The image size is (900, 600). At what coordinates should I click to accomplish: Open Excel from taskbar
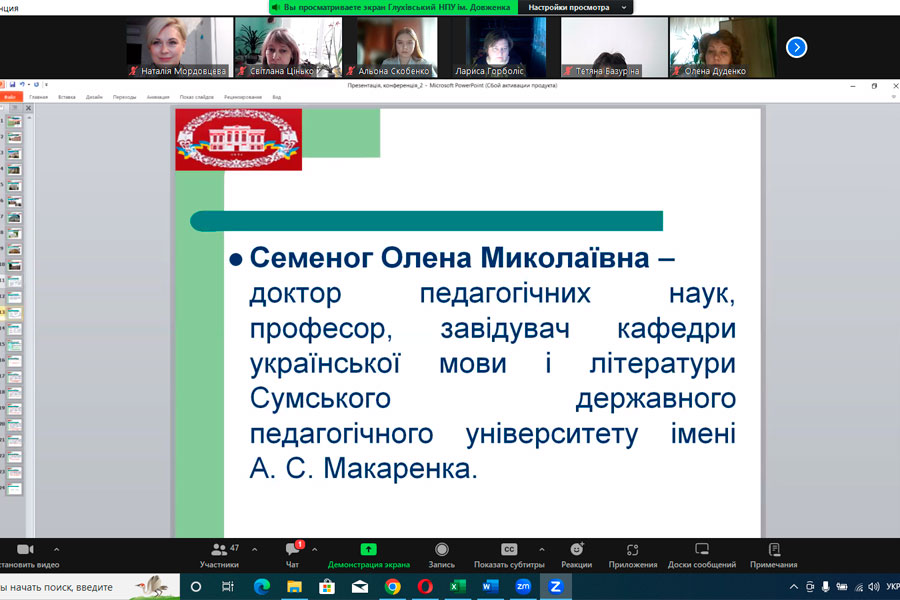[x=457, y=587]
